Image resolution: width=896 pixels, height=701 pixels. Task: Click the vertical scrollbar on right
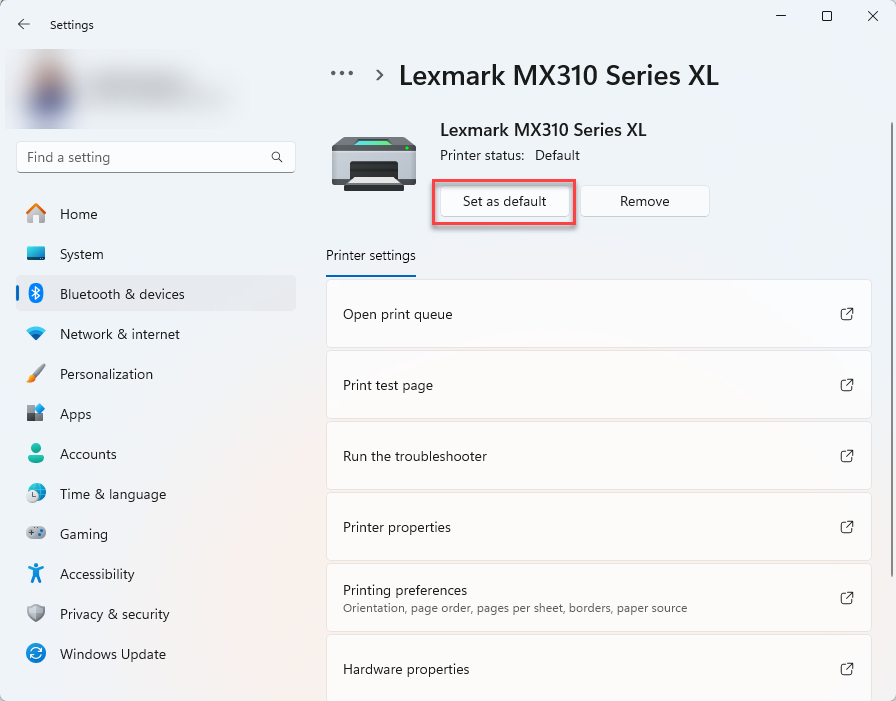coord(891,350)
